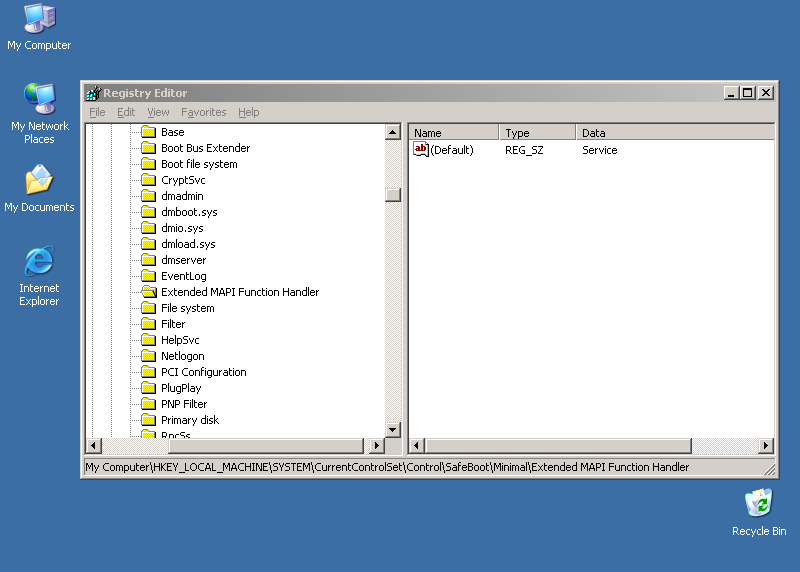Click the PlugPlay folder icon
The image size is (800, 572).
[148, 388]
